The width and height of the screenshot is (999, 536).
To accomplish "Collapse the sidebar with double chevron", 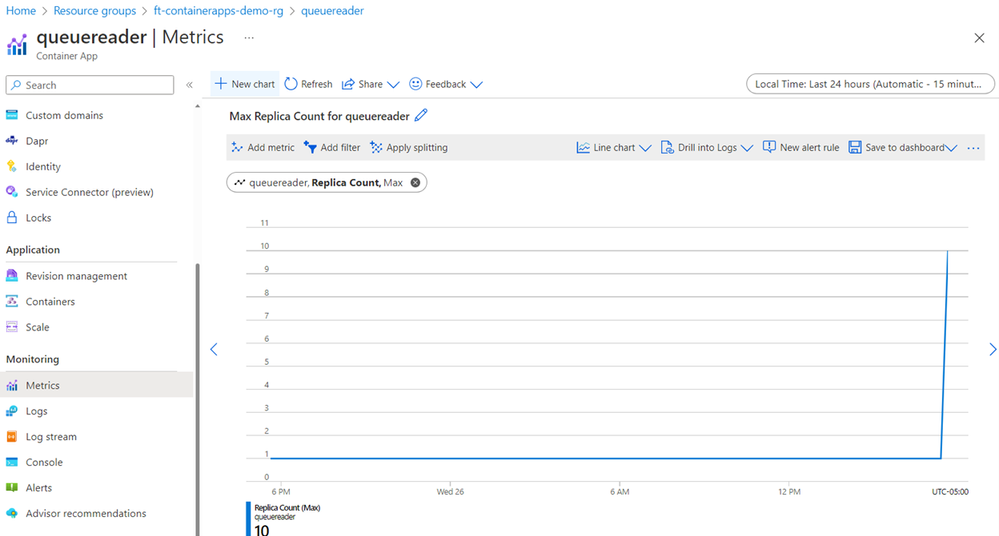I will point(189,85).
